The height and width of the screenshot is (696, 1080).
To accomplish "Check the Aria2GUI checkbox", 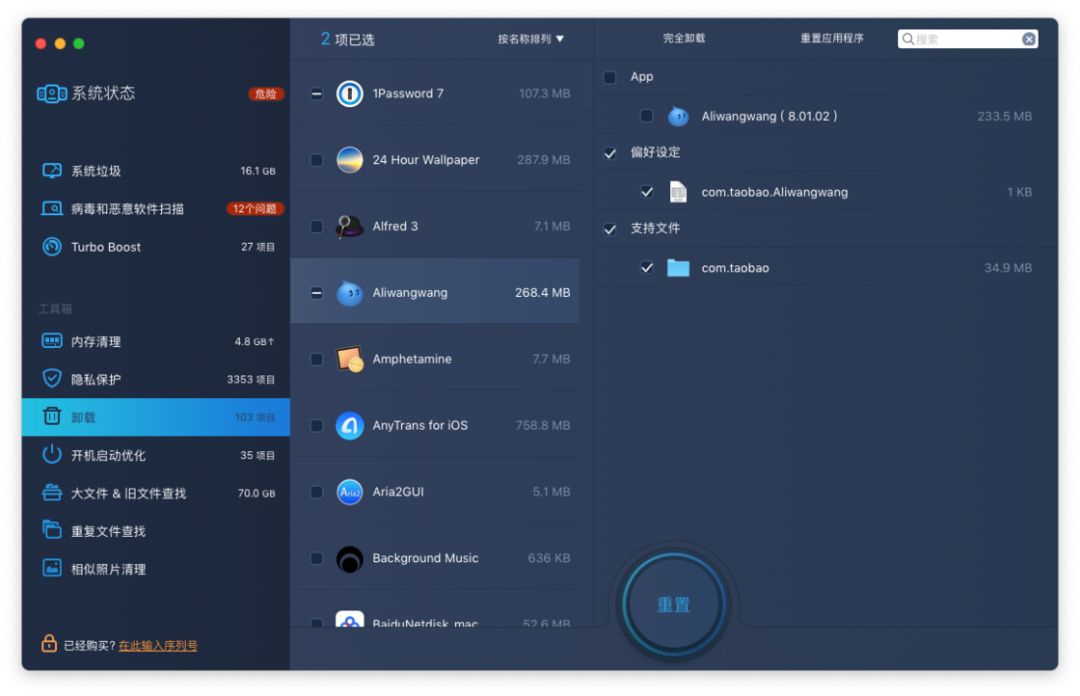I will pos(316,492).
